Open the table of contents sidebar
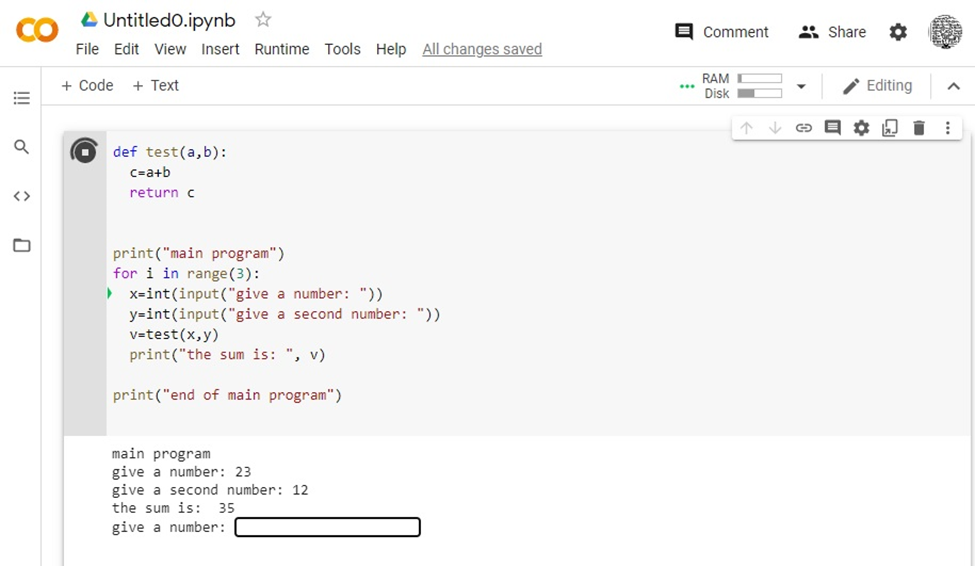Screen dimensions: 975x566 pyautogui.click(x=21, y=98)
